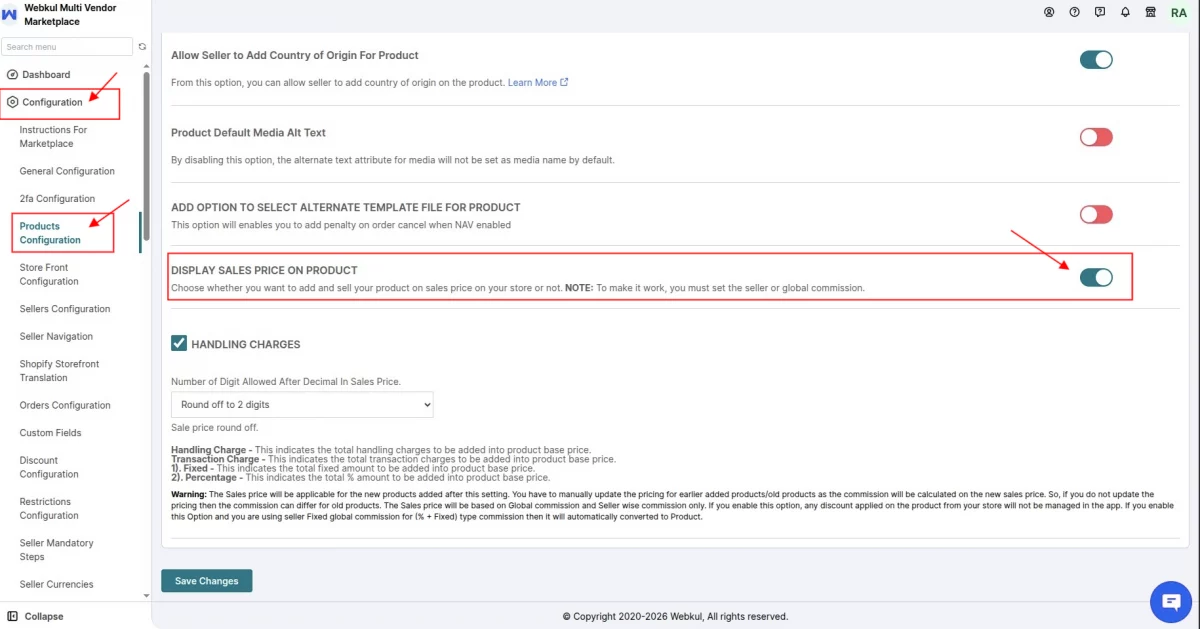
Task: Open Sellers Configuration in sidebar
Action: click(x=65, y=309)
